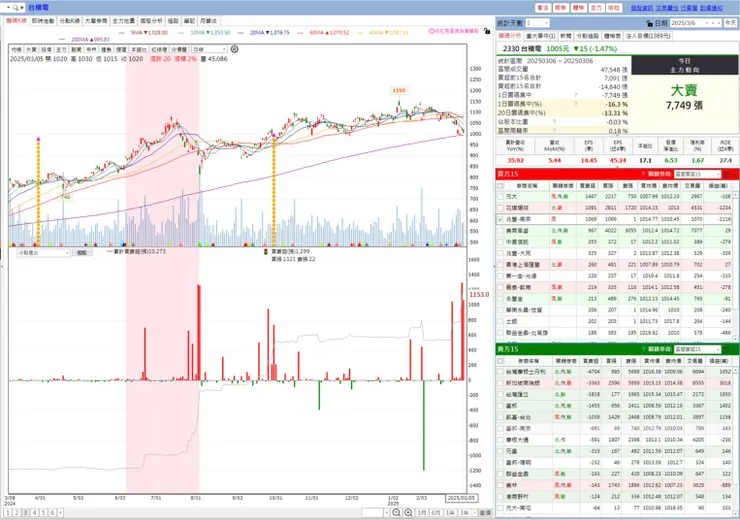The height and width of the screenshot is (520, 740).
Task: Check the 元大 broker row checkbox
Action: [500, 196]
